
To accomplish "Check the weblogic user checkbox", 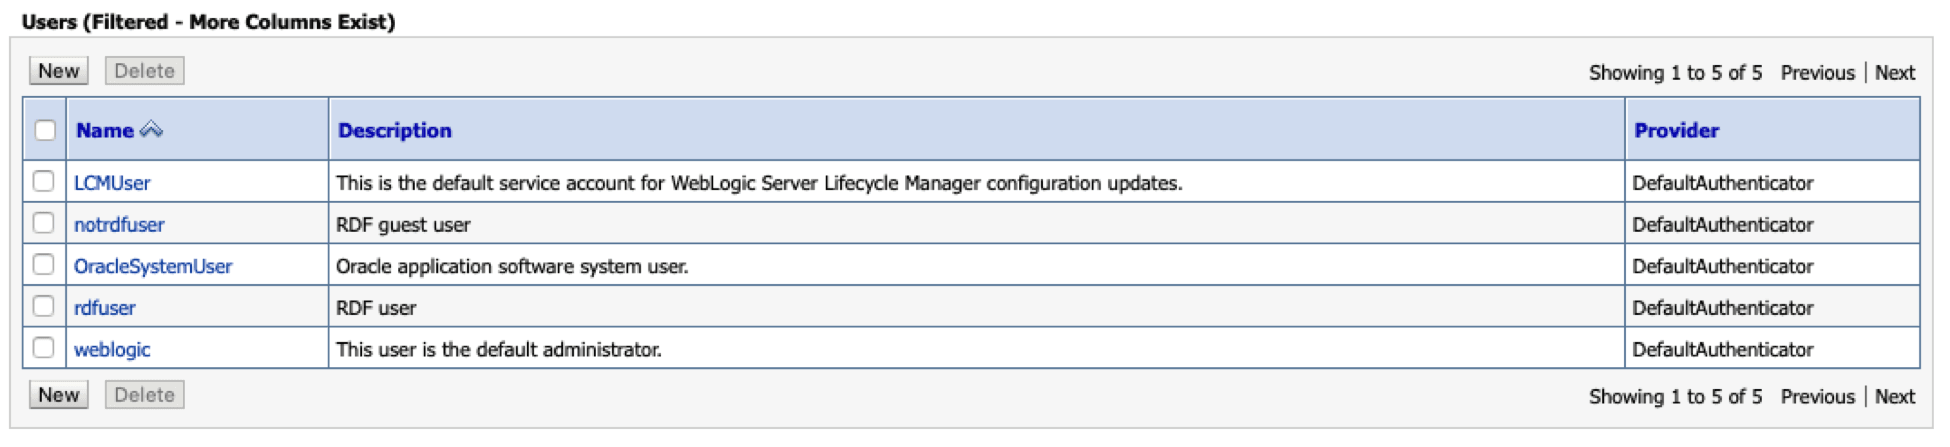I will tap(43, 348).
